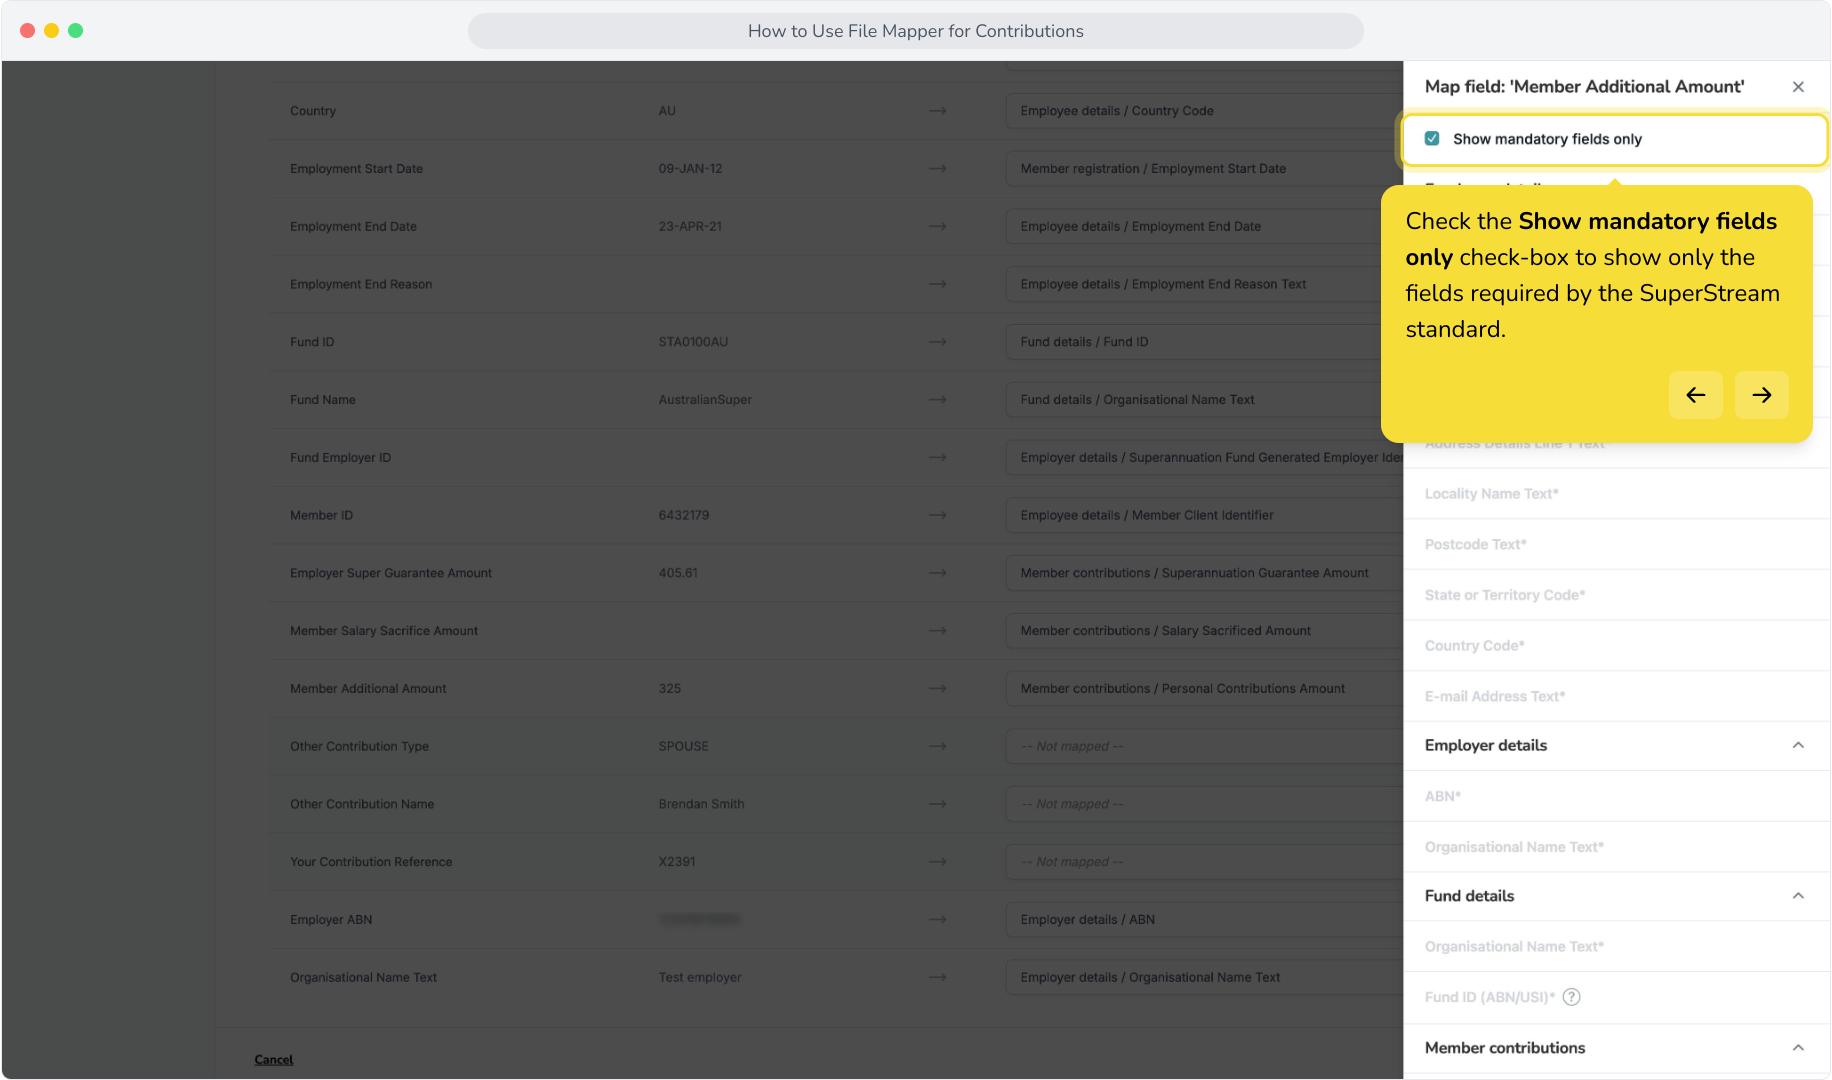Open Not mapped dropdown for Other Contribution Type
The image size is (1832, 1080).
click(x=1204, y=747)
